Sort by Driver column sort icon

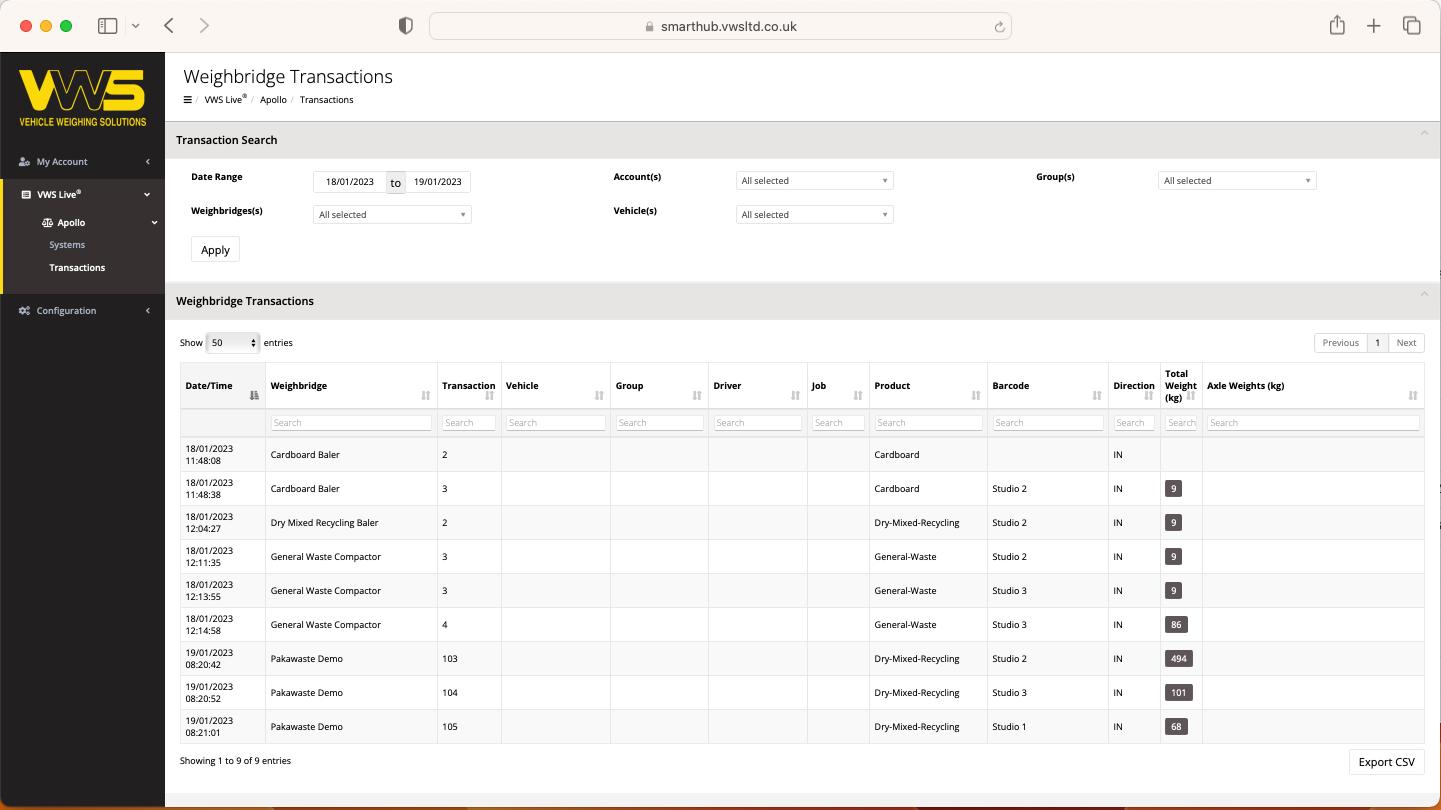click(795, 395)
